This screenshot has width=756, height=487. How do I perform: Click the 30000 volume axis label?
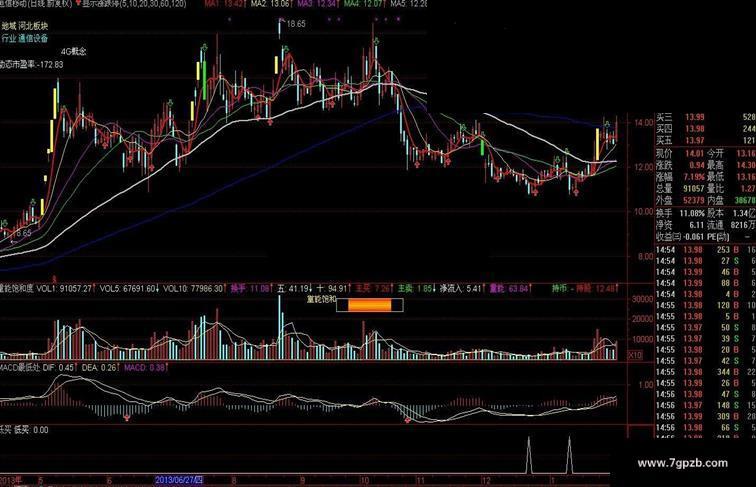(x=642, y=299)
